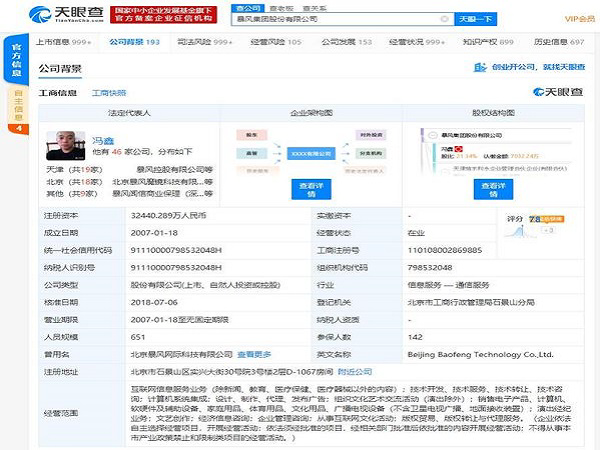
Task: Click the 公司类型 value 股份有限公司
Action: (x=205, y=285)
